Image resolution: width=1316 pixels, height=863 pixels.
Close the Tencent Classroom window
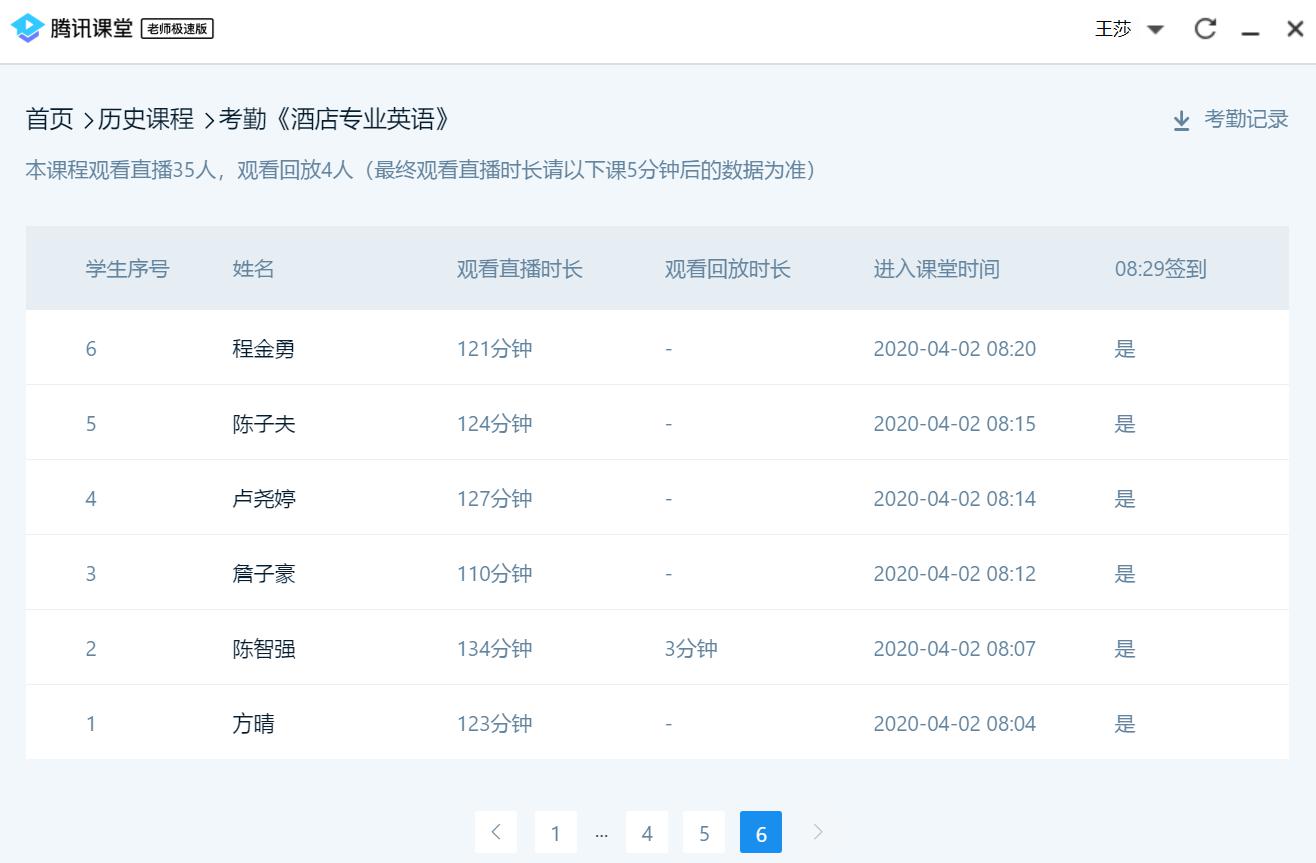coord(1294,29)
